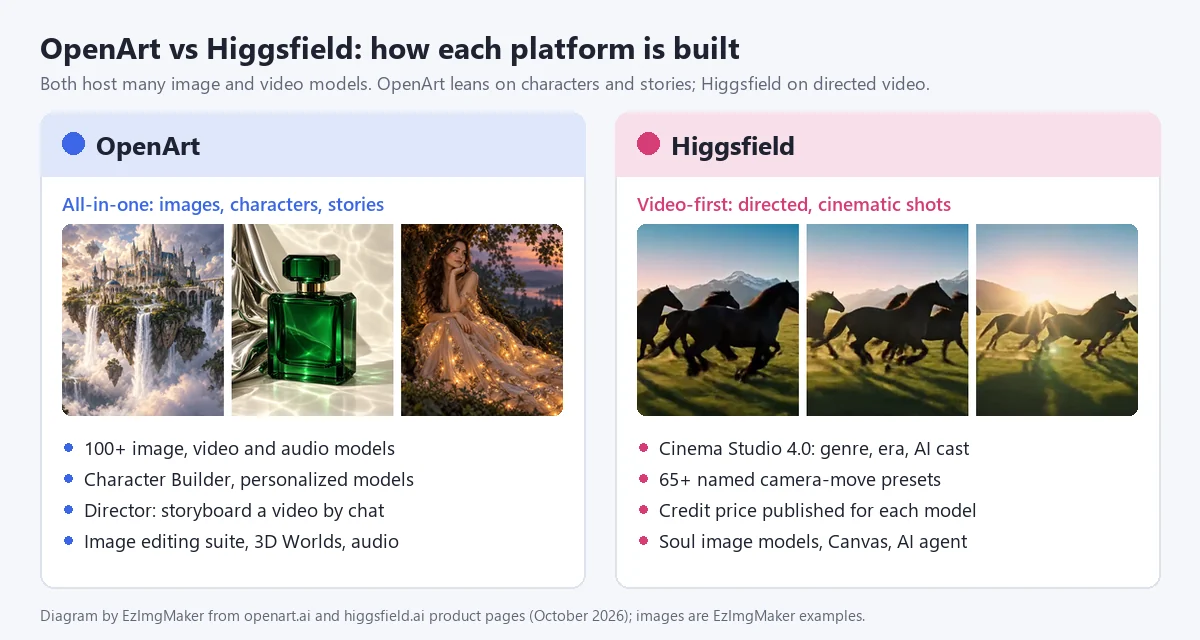This screenshot has height=640, width=1200.
Task: Click 'Credit price published for each model'
Action: 818,511
